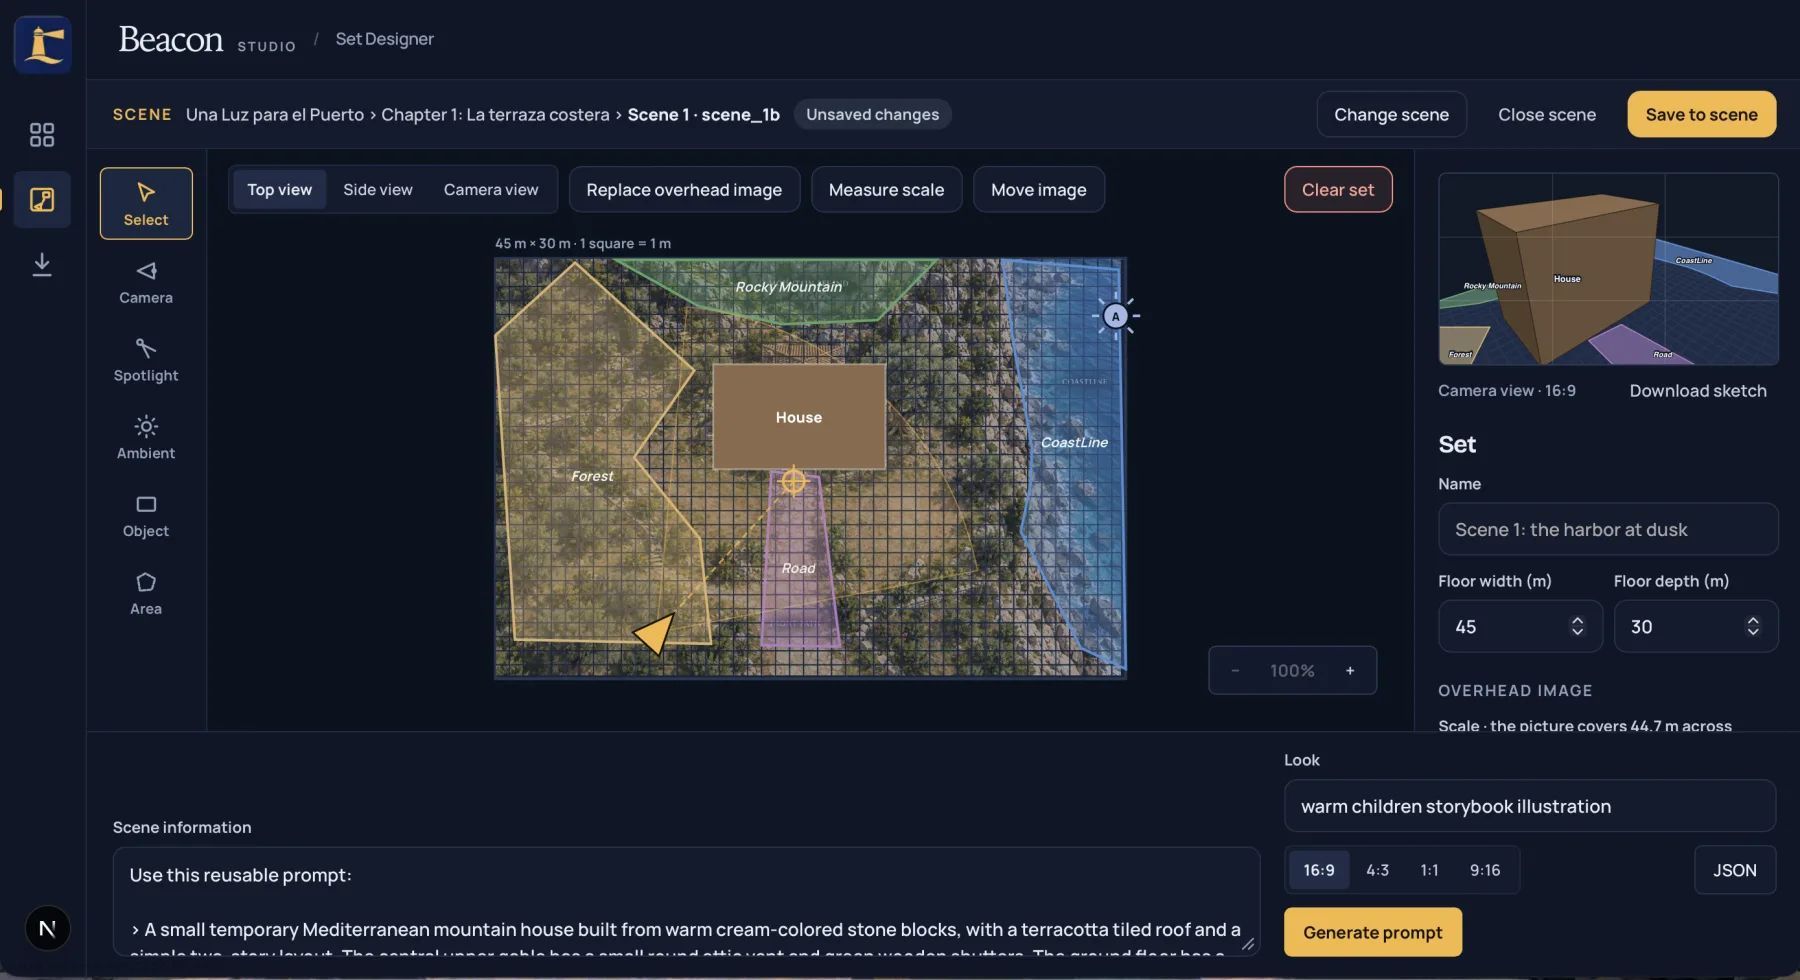Click the Download sketch link
Viewport: 1800px width, 980px height.
(x=1698, y=391)
